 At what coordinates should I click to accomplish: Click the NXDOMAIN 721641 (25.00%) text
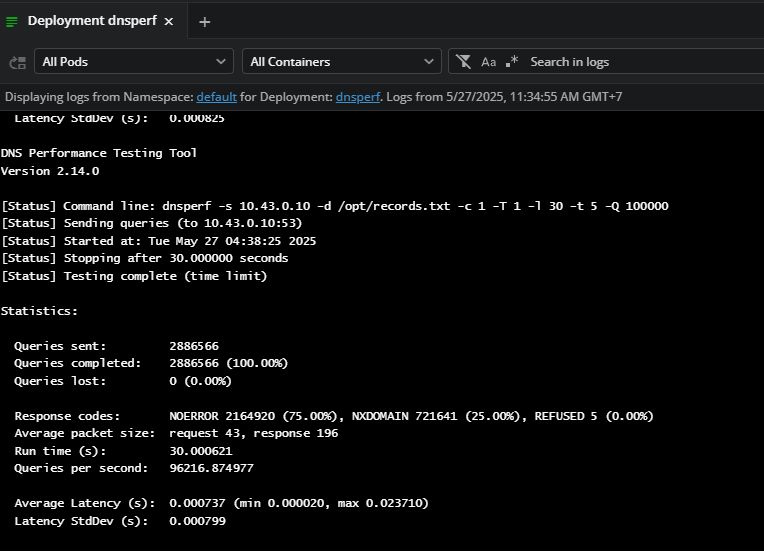point(436,416)
